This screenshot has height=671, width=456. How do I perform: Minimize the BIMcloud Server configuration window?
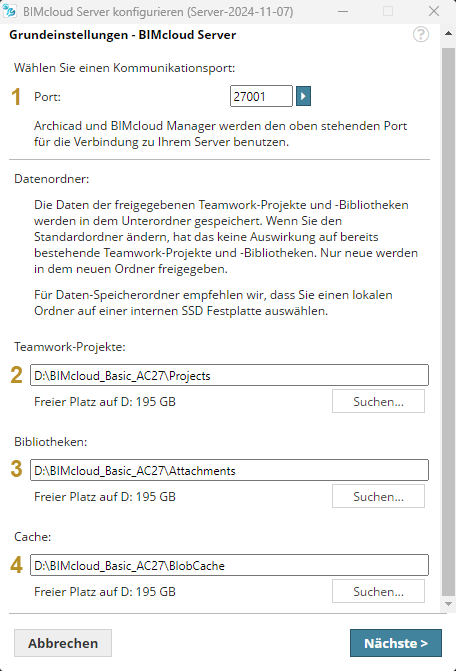coord(343,11)
